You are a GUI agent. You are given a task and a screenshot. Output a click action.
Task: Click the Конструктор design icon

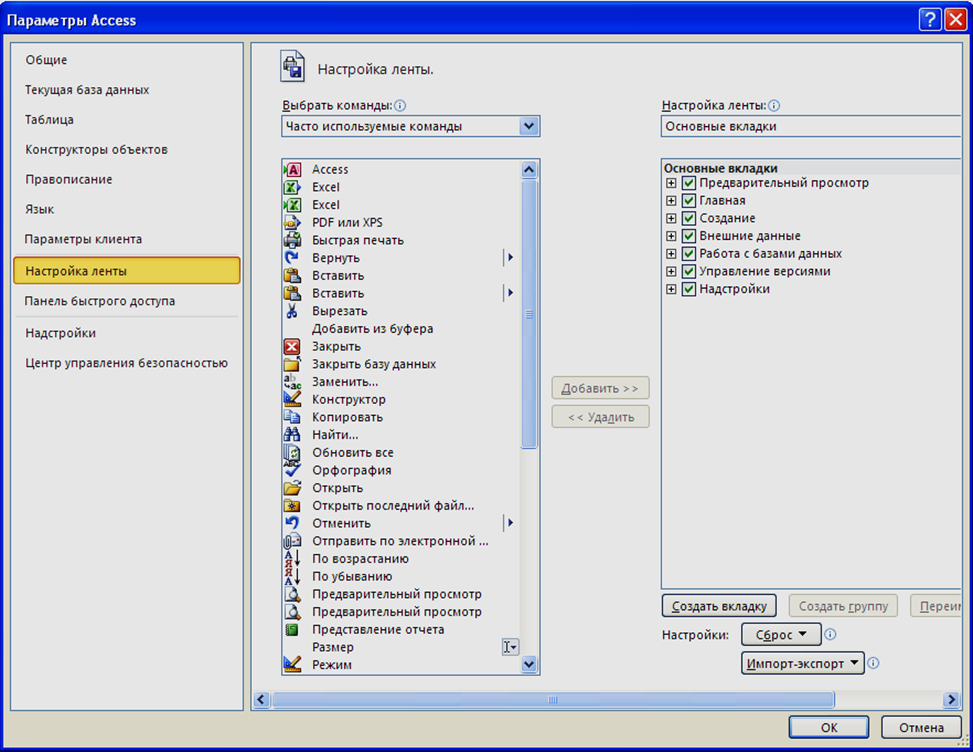tap(292, 399)
